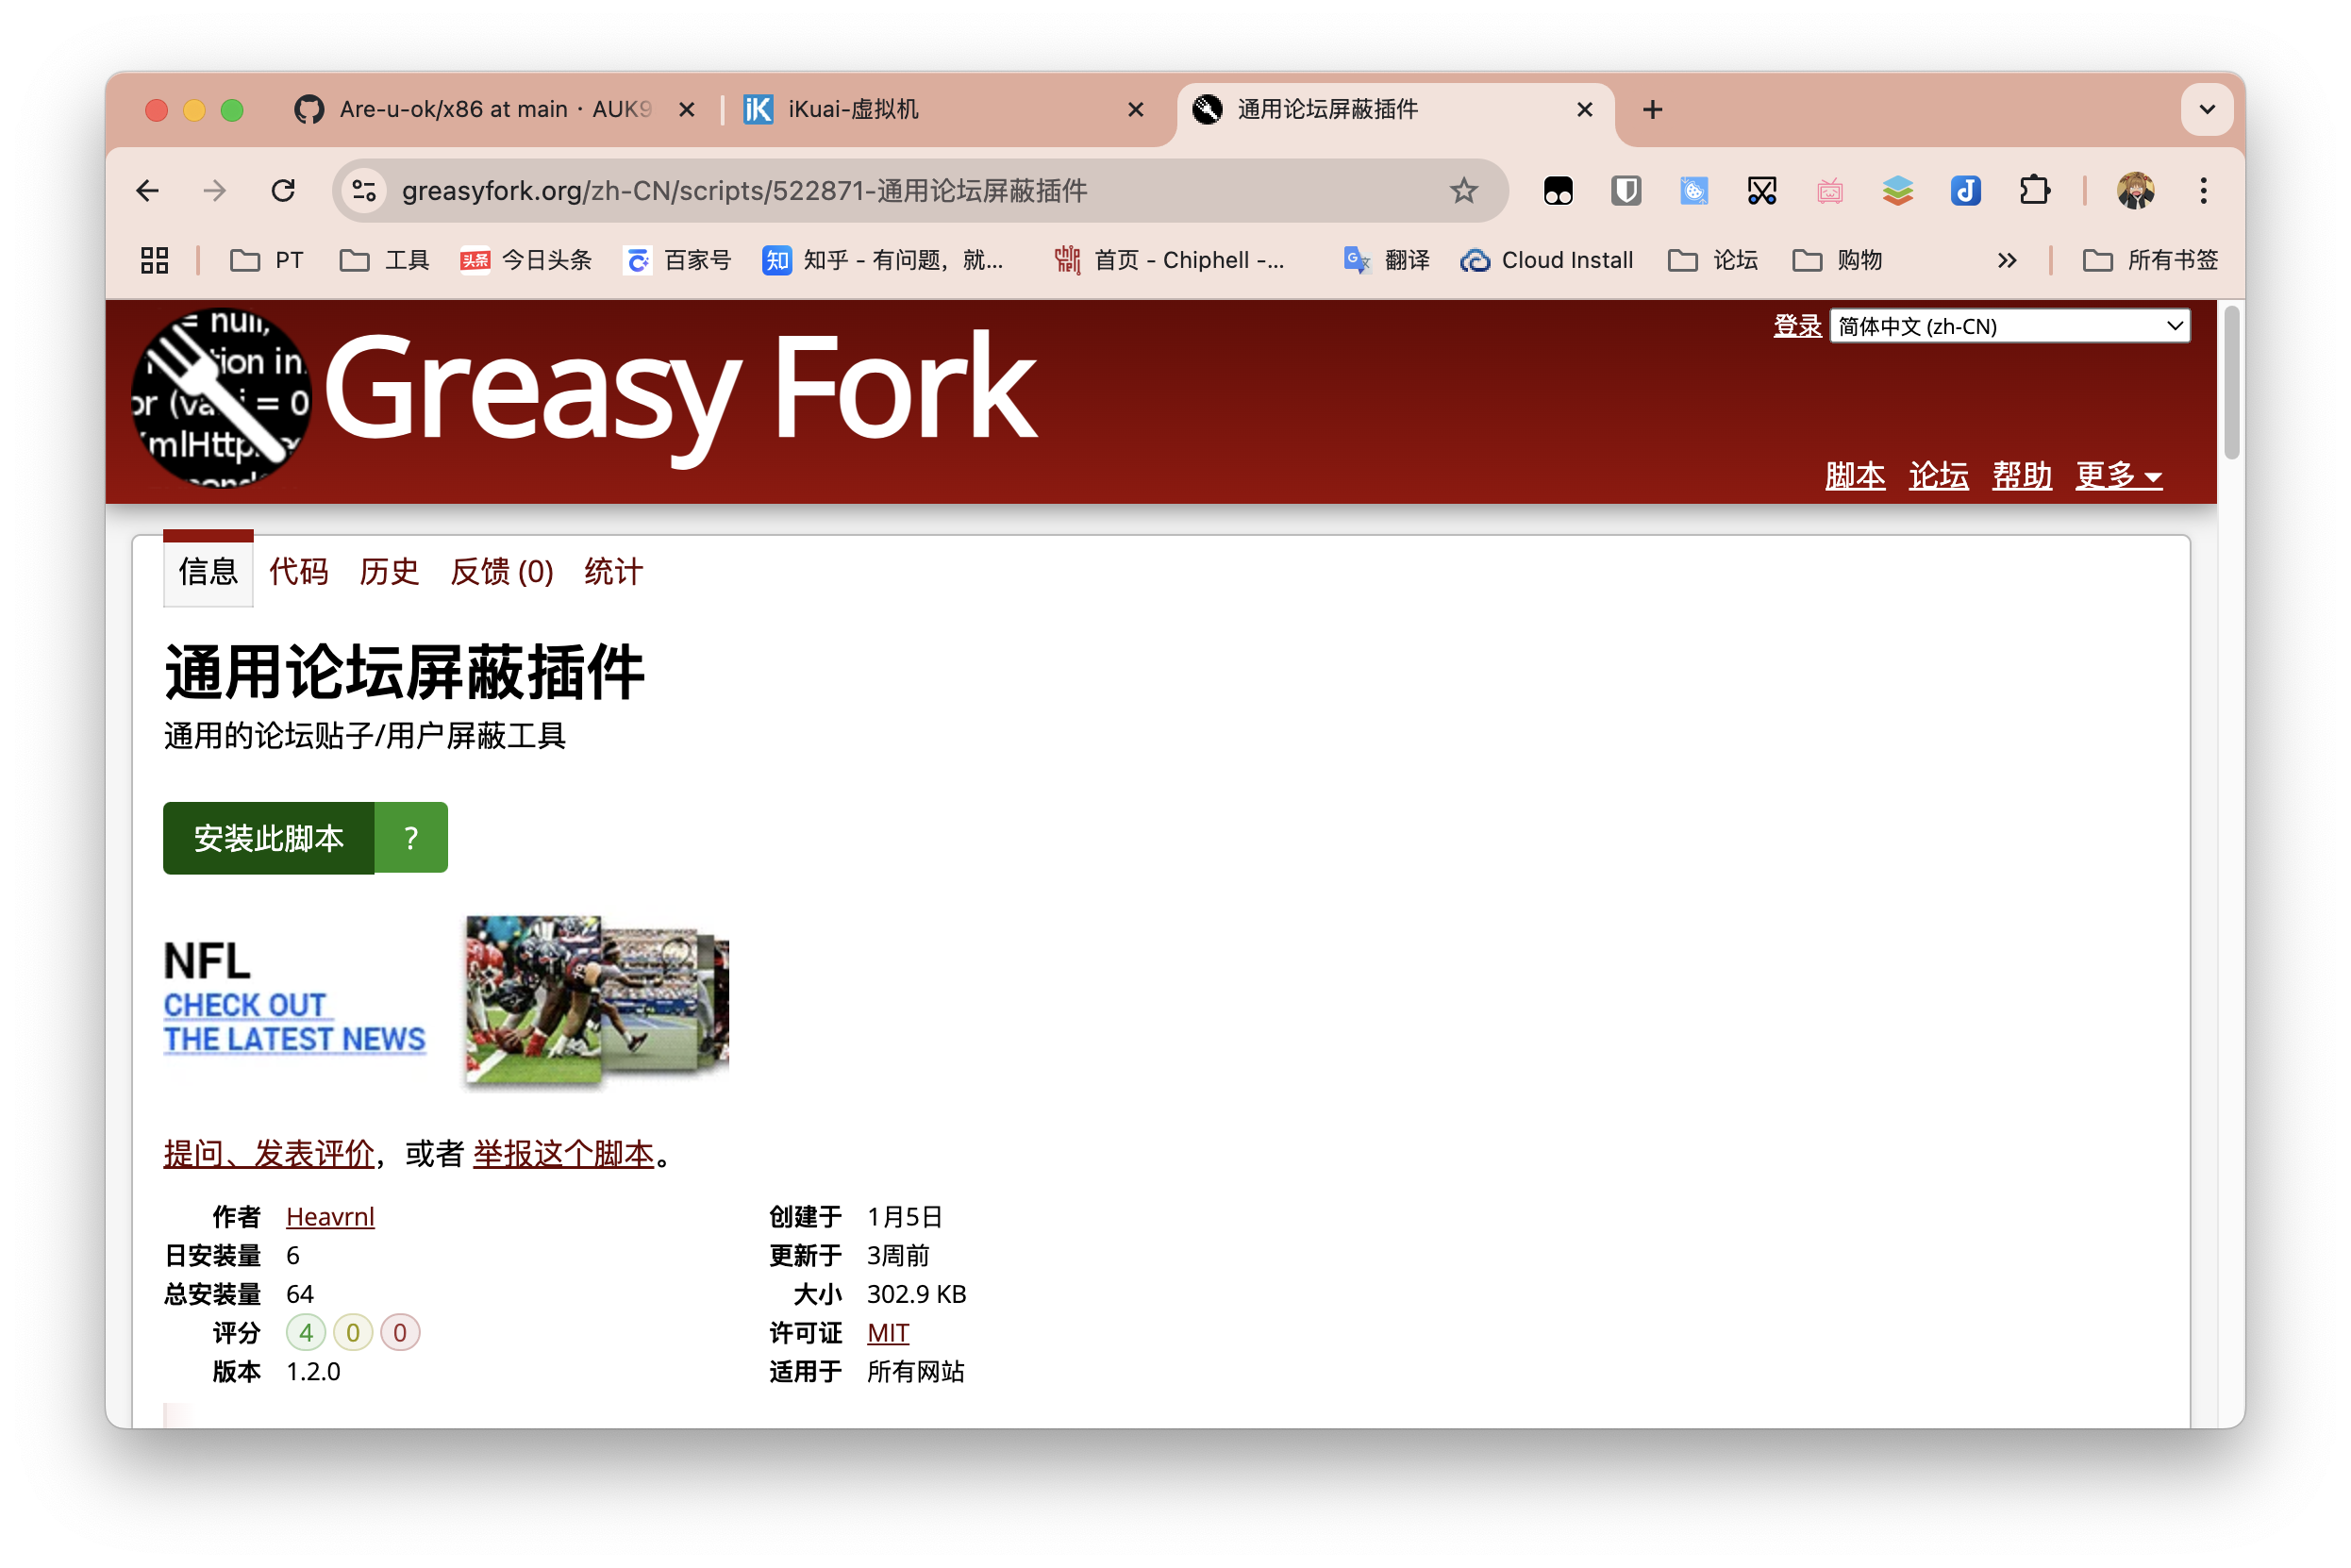
Task: Open the MIT license link
Action: click(888, 1332)
